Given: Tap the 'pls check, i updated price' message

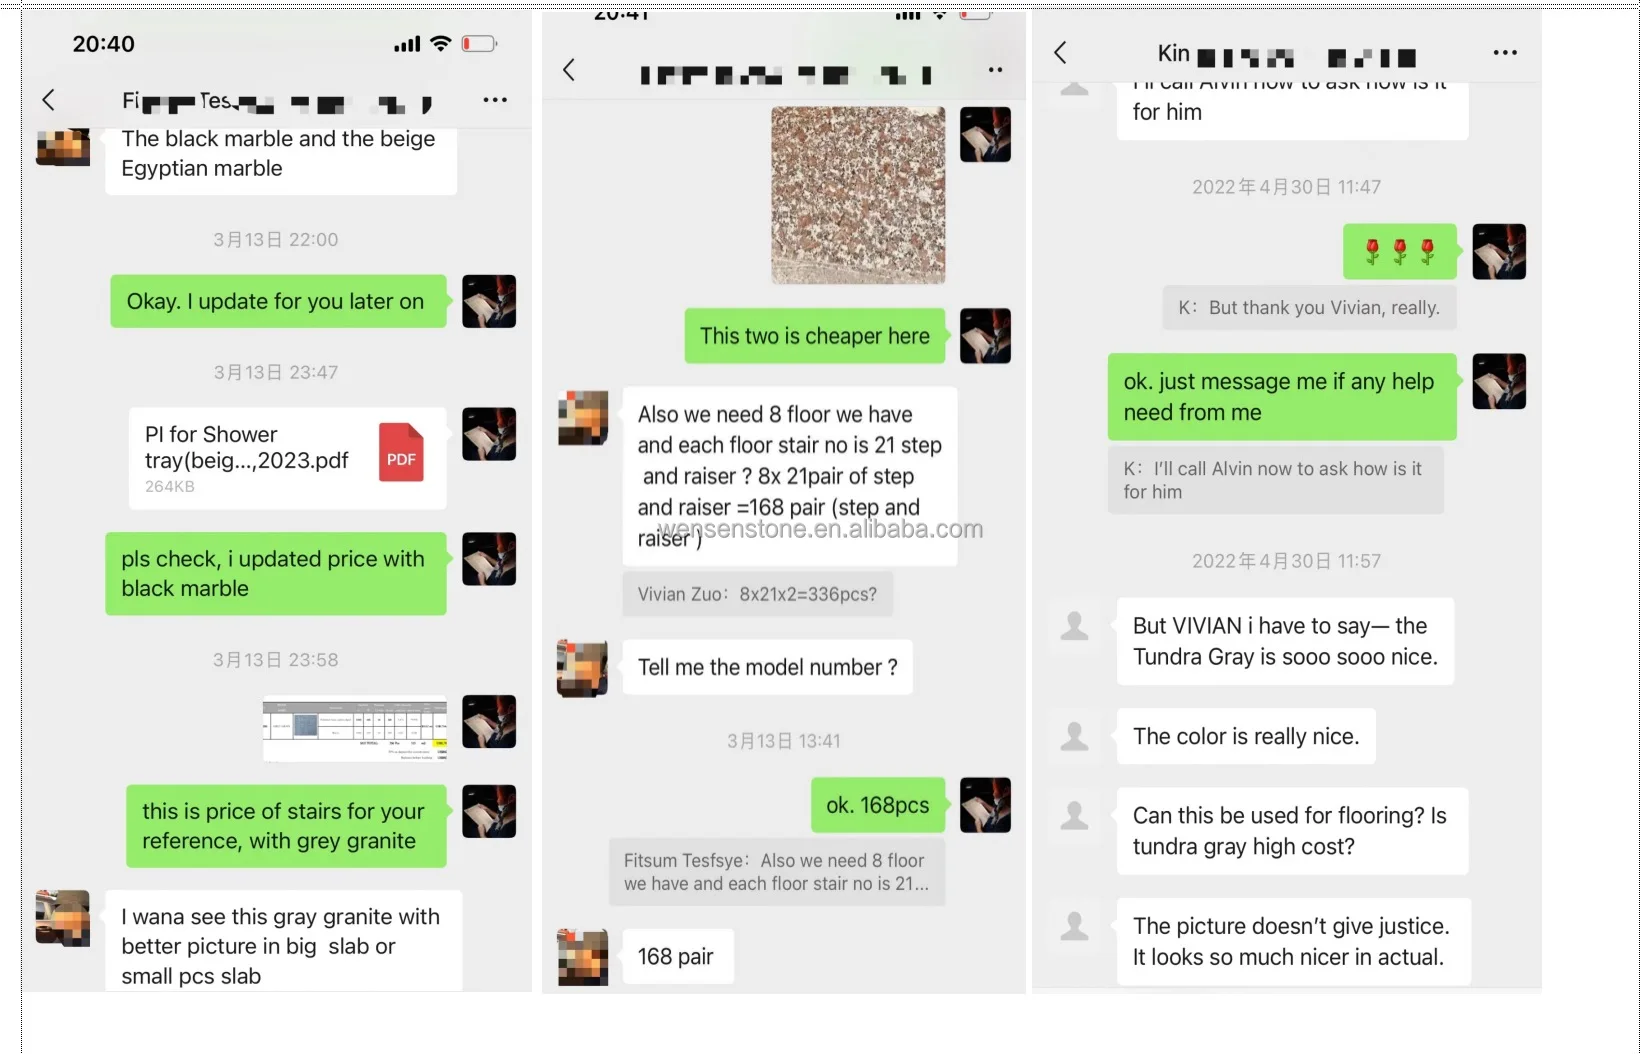Looking at the screenshot, I should point(276,574).
